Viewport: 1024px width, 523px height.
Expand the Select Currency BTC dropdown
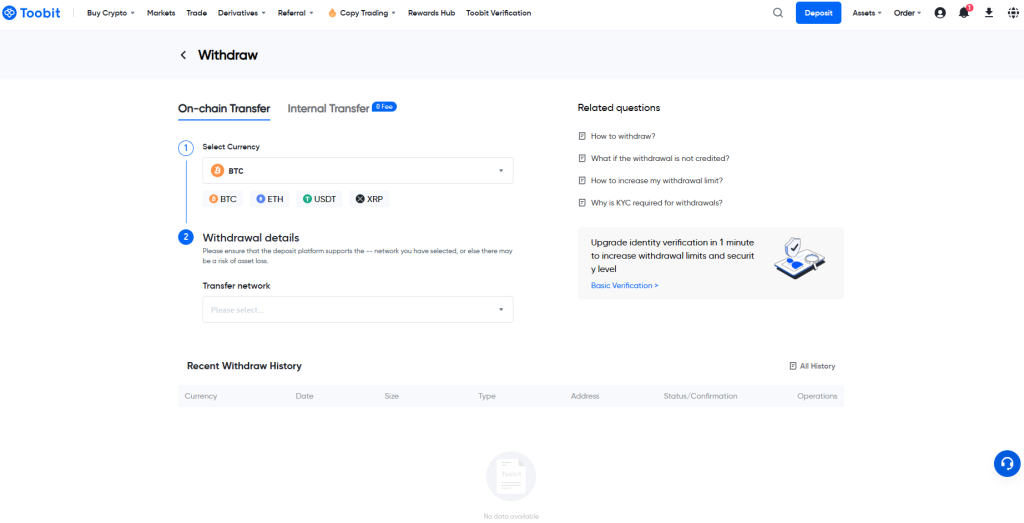click(x=358, y=171)
